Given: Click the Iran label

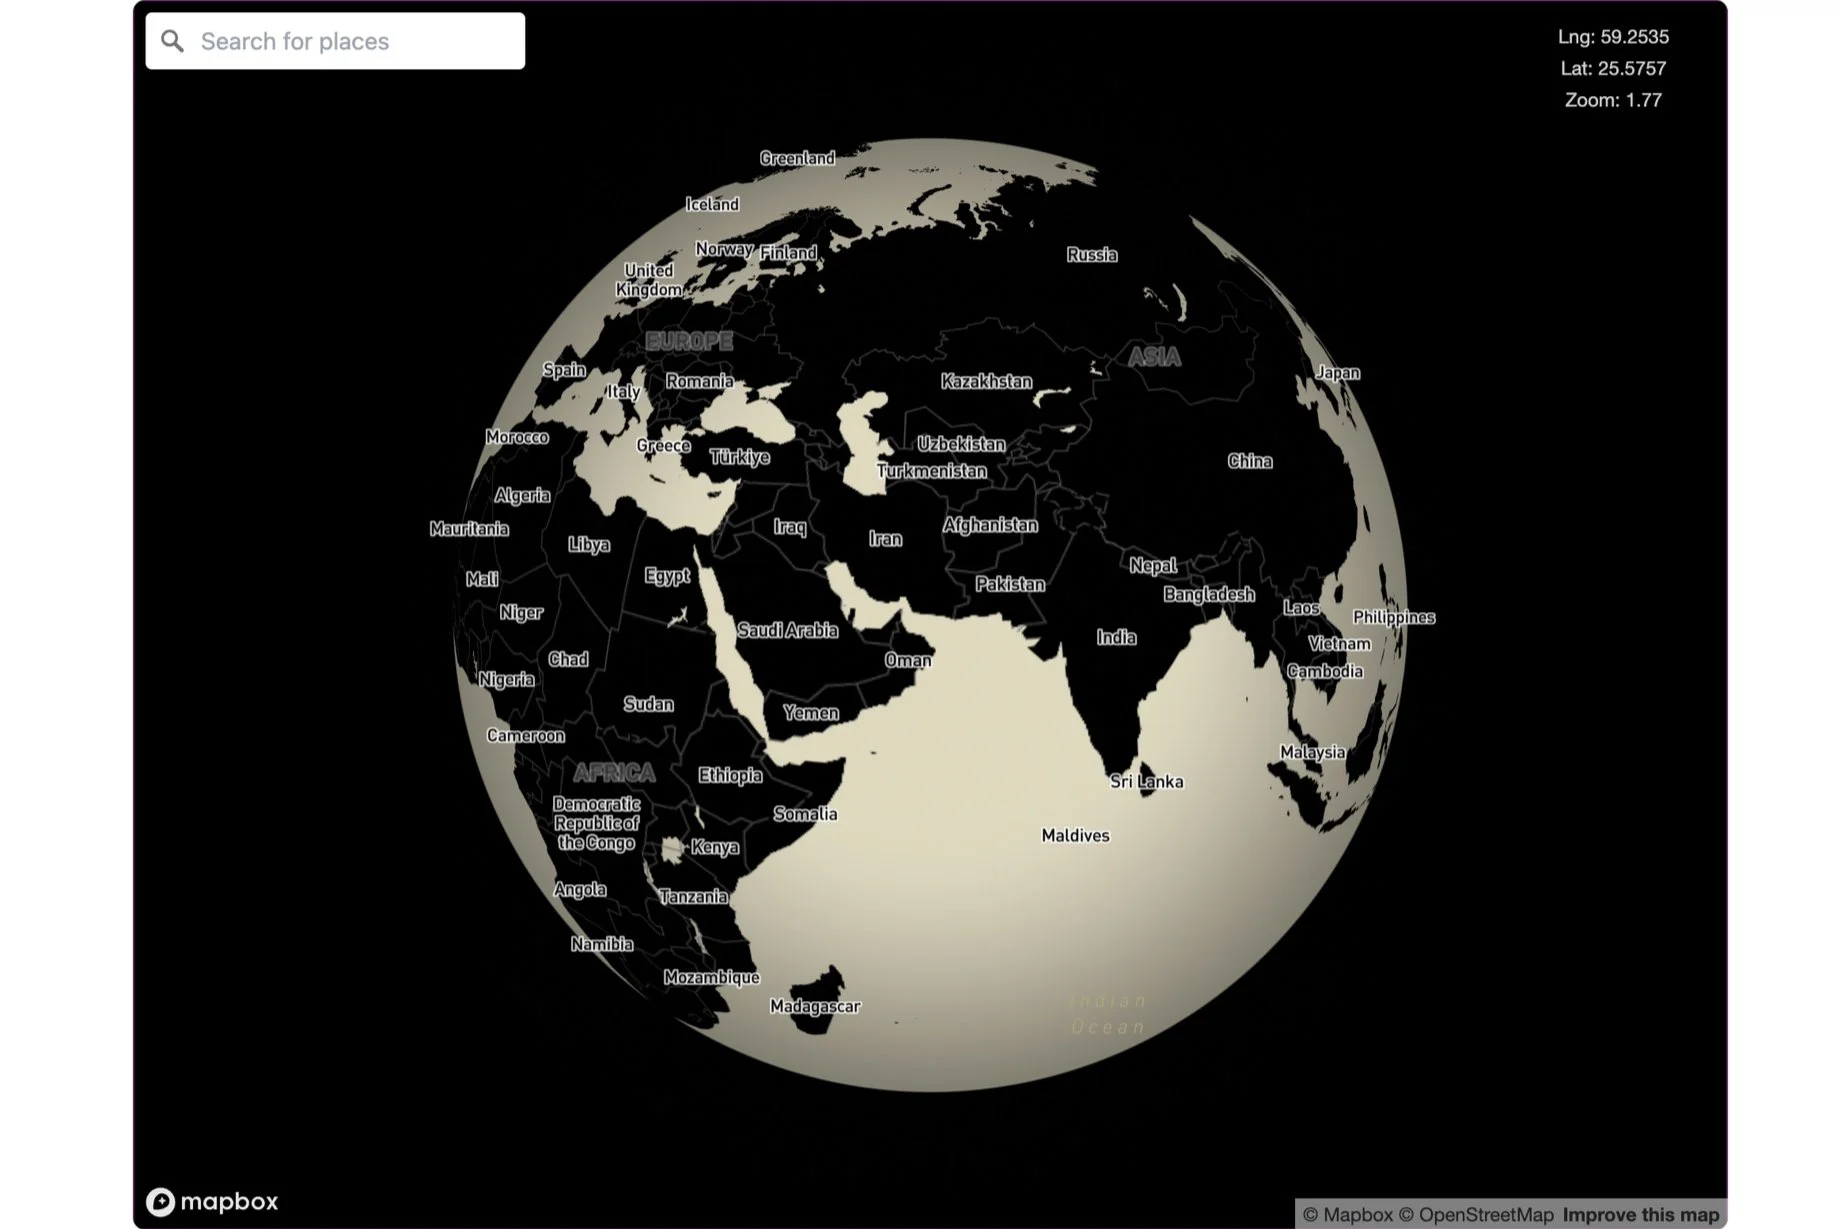Looking at the screenshot, I should (885, 539).
